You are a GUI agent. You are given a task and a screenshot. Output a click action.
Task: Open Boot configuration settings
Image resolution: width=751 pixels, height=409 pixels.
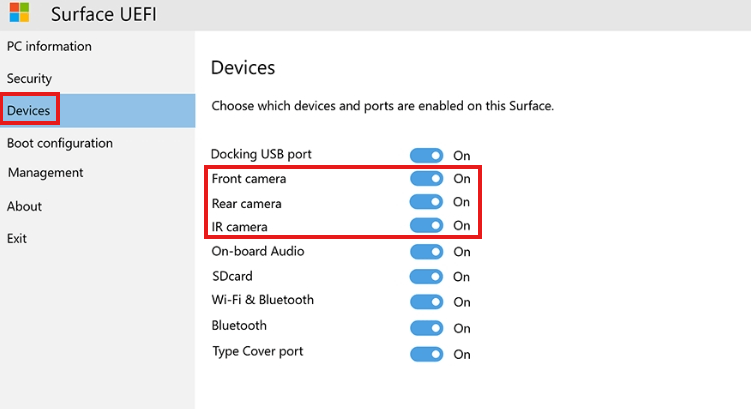(x=60, y=143)
